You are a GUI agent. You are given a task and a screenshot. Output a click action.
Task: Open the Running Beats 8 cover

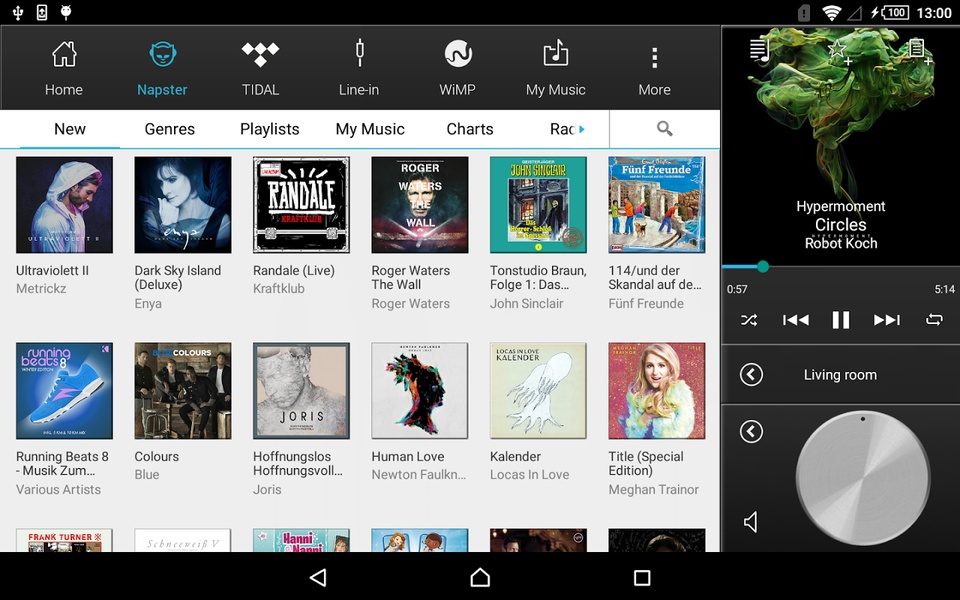coord(64,391)
